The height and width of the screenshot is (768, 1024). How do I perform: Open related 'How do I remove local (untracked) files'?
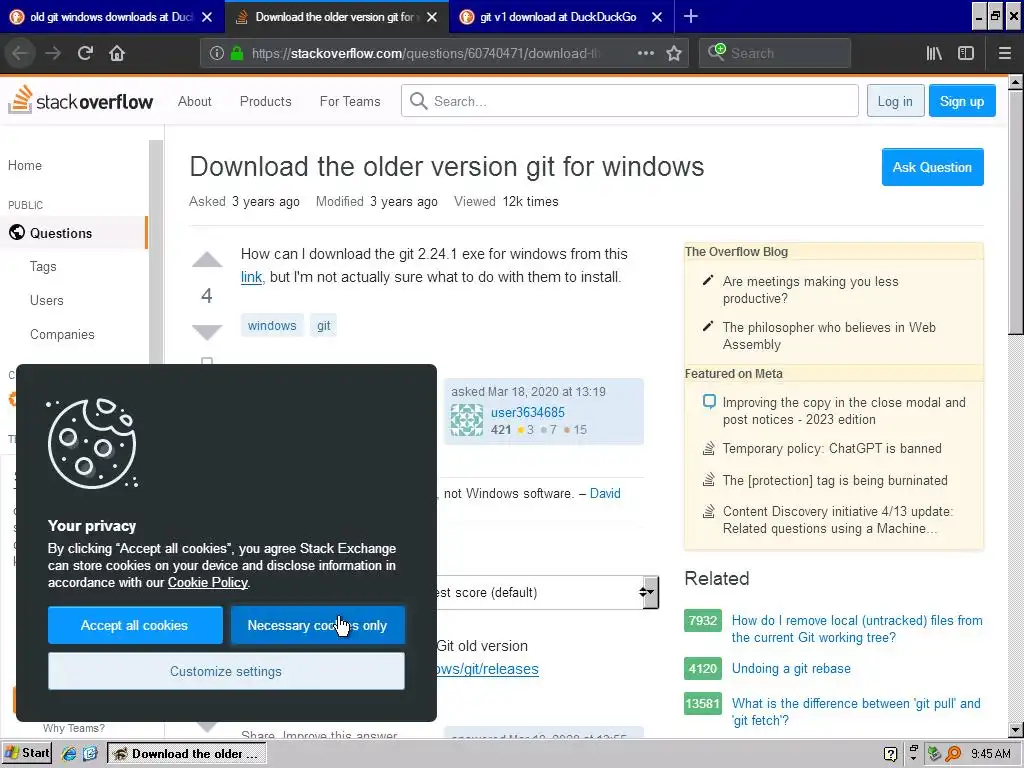click(857, 629)
